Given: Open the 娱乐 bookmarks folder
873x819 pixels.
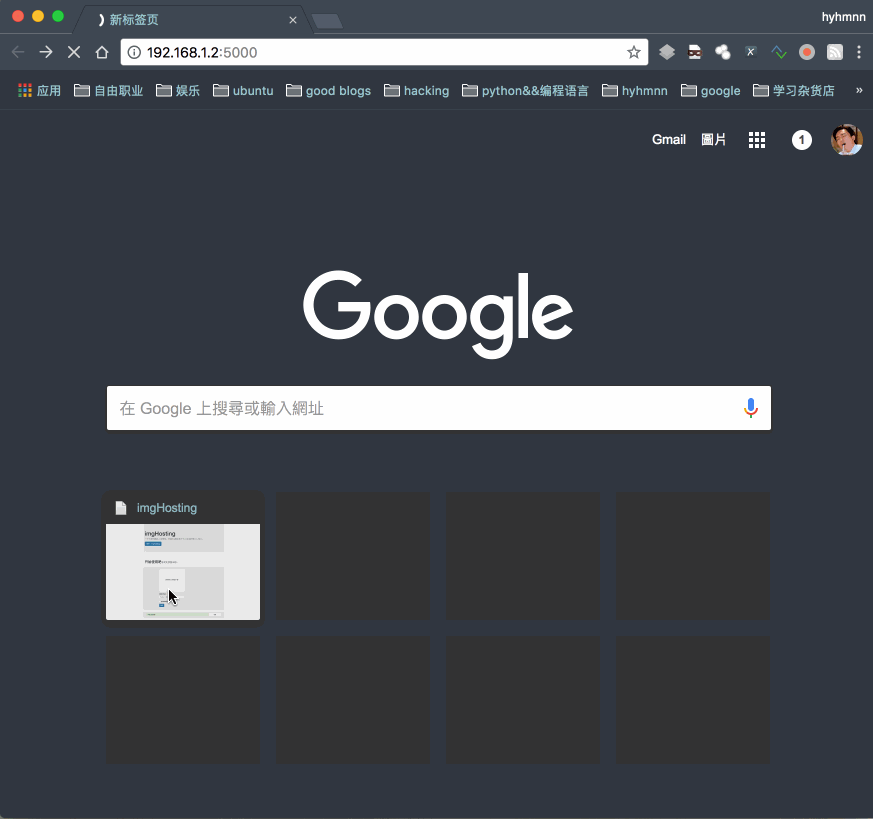Looking at the screenshot, I should (x=178, y=91).
